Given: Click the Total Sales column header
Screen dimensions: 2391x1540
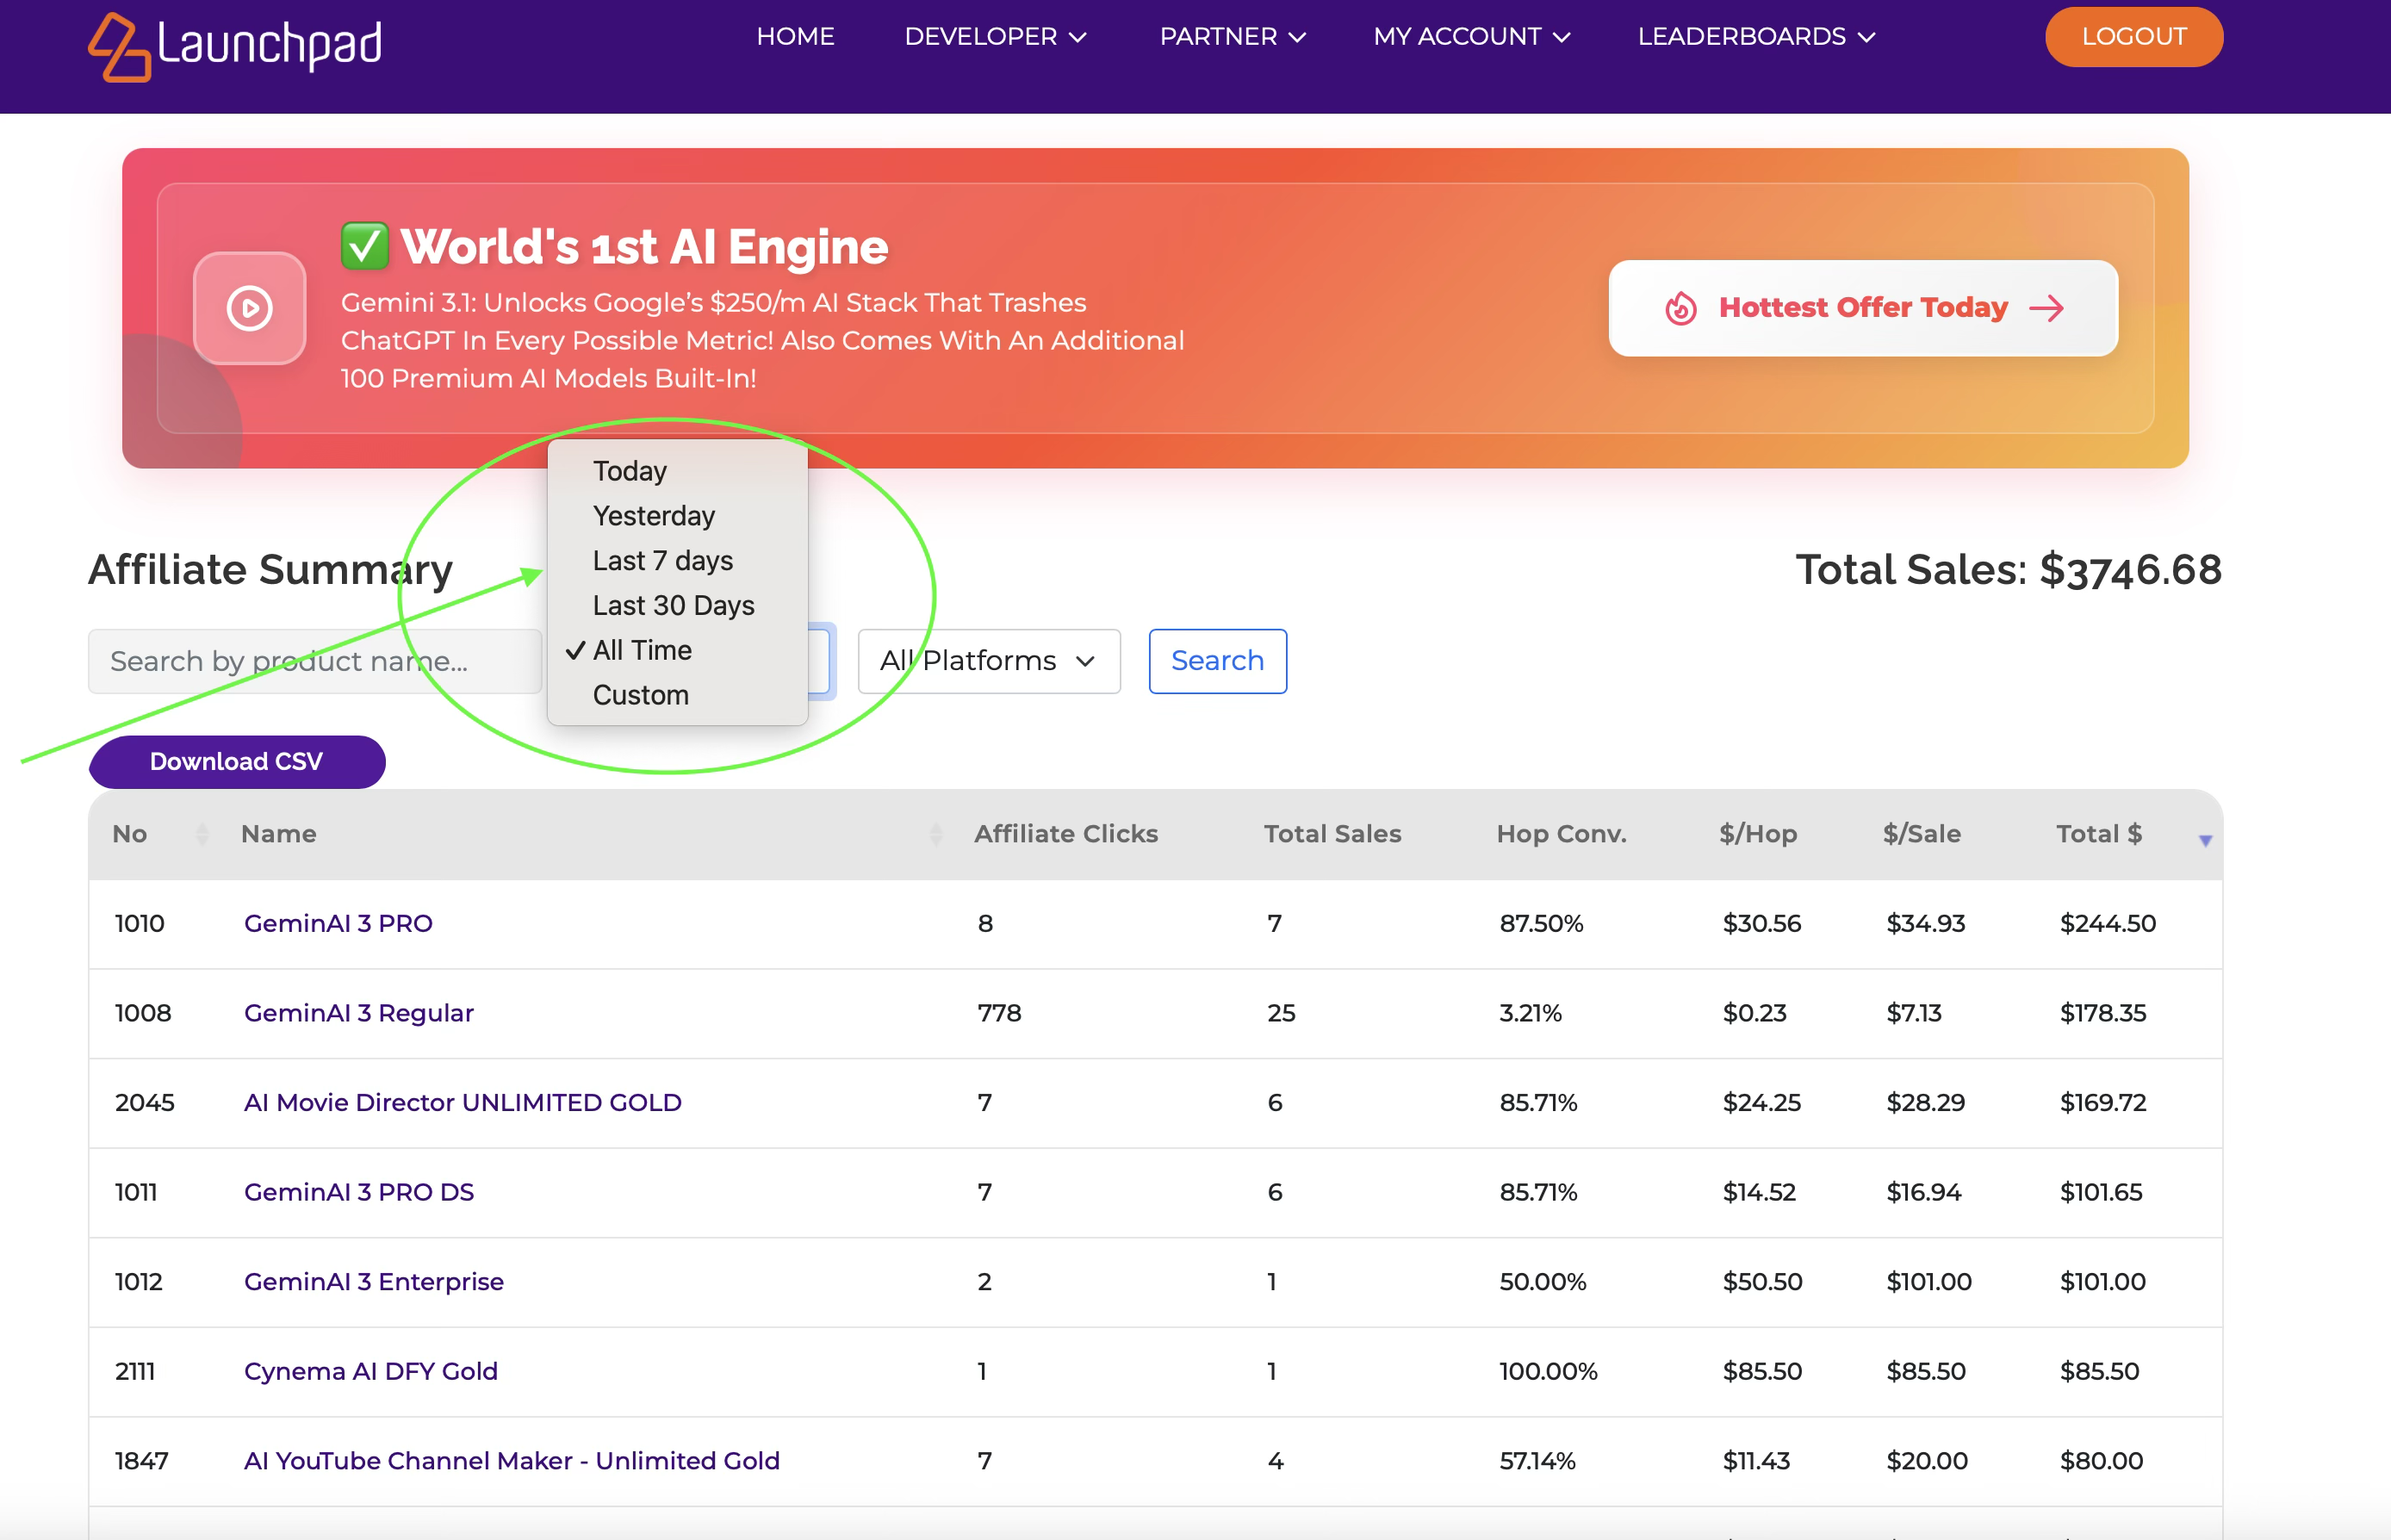Looking at the screenshot, I should 1332,834.
